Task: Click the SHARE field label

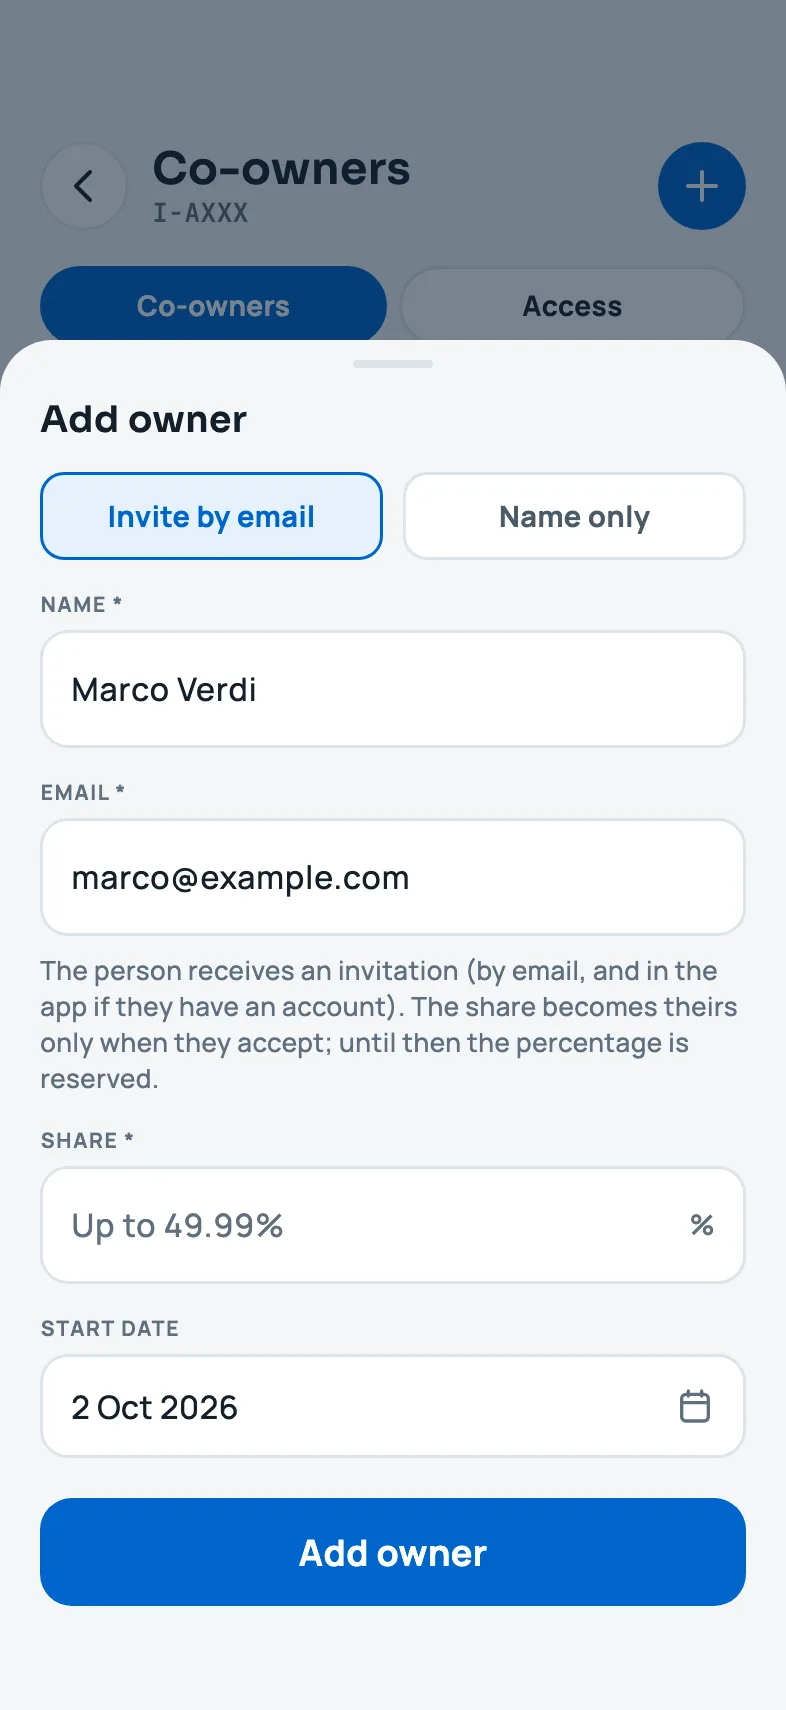Action: (87, 1140)
